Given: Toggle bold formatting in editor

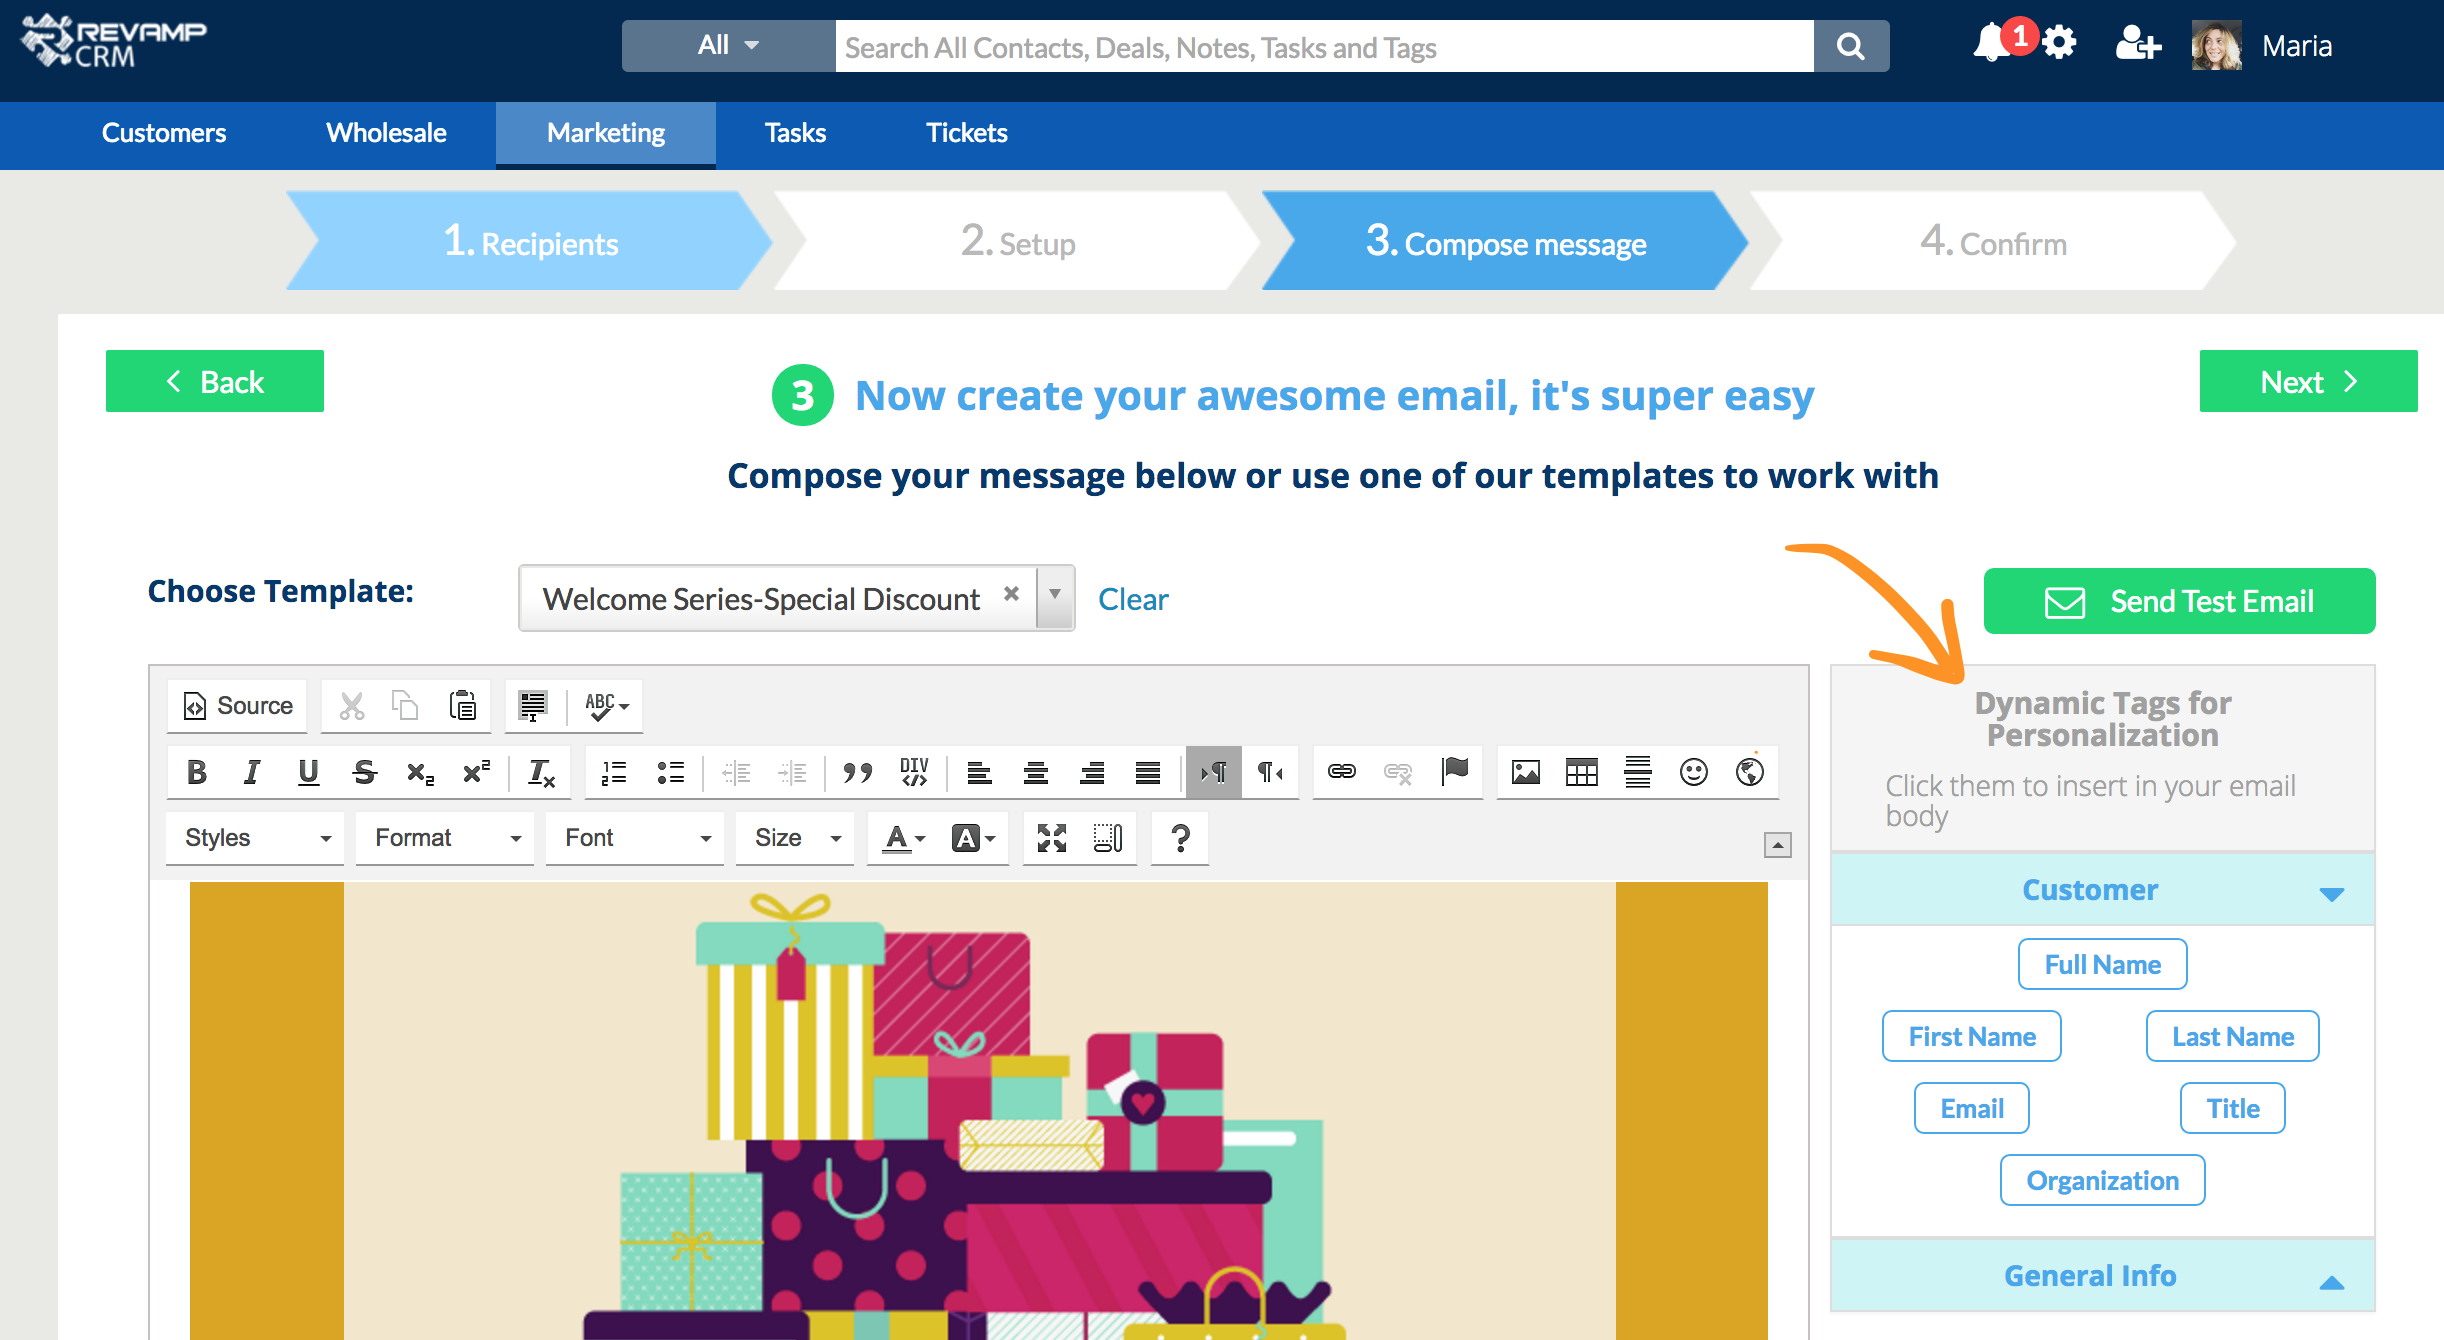Looking at the screenshot, I should coord(197,772).
